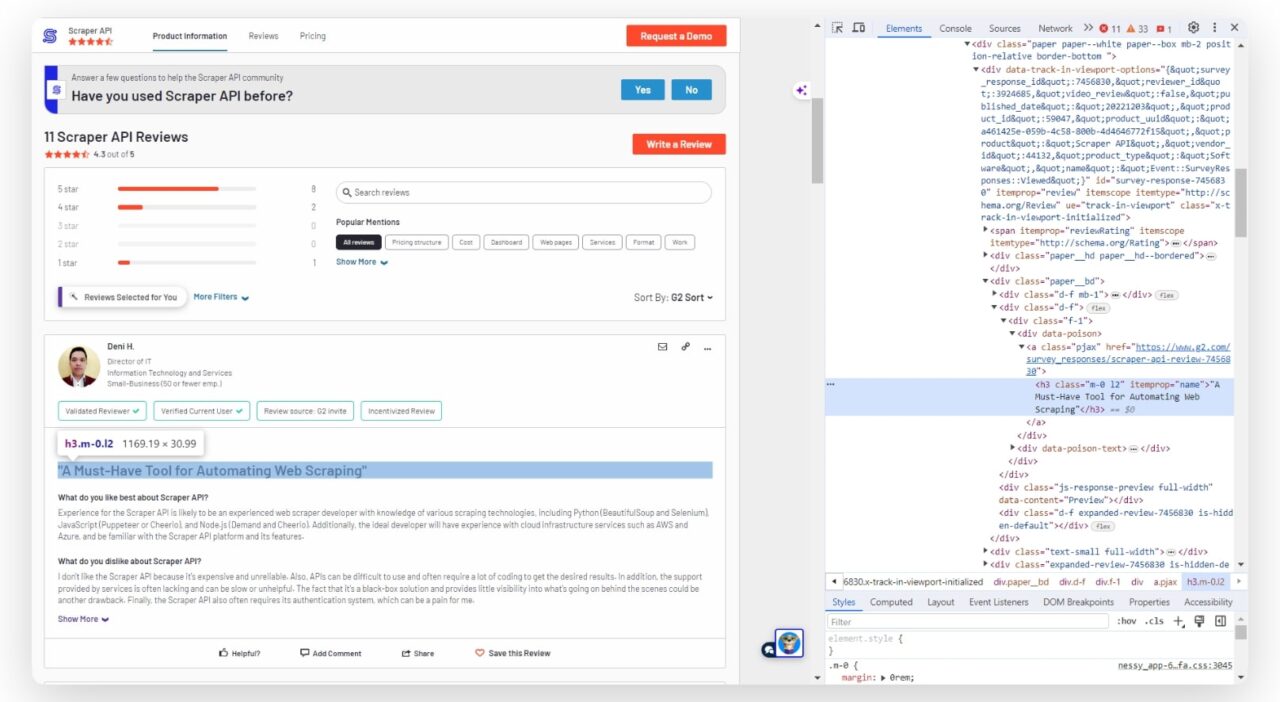The image size is (1280, 702).
Task: Toggle computed styles sidebar icon
Action: click(x=1220, y=621)
